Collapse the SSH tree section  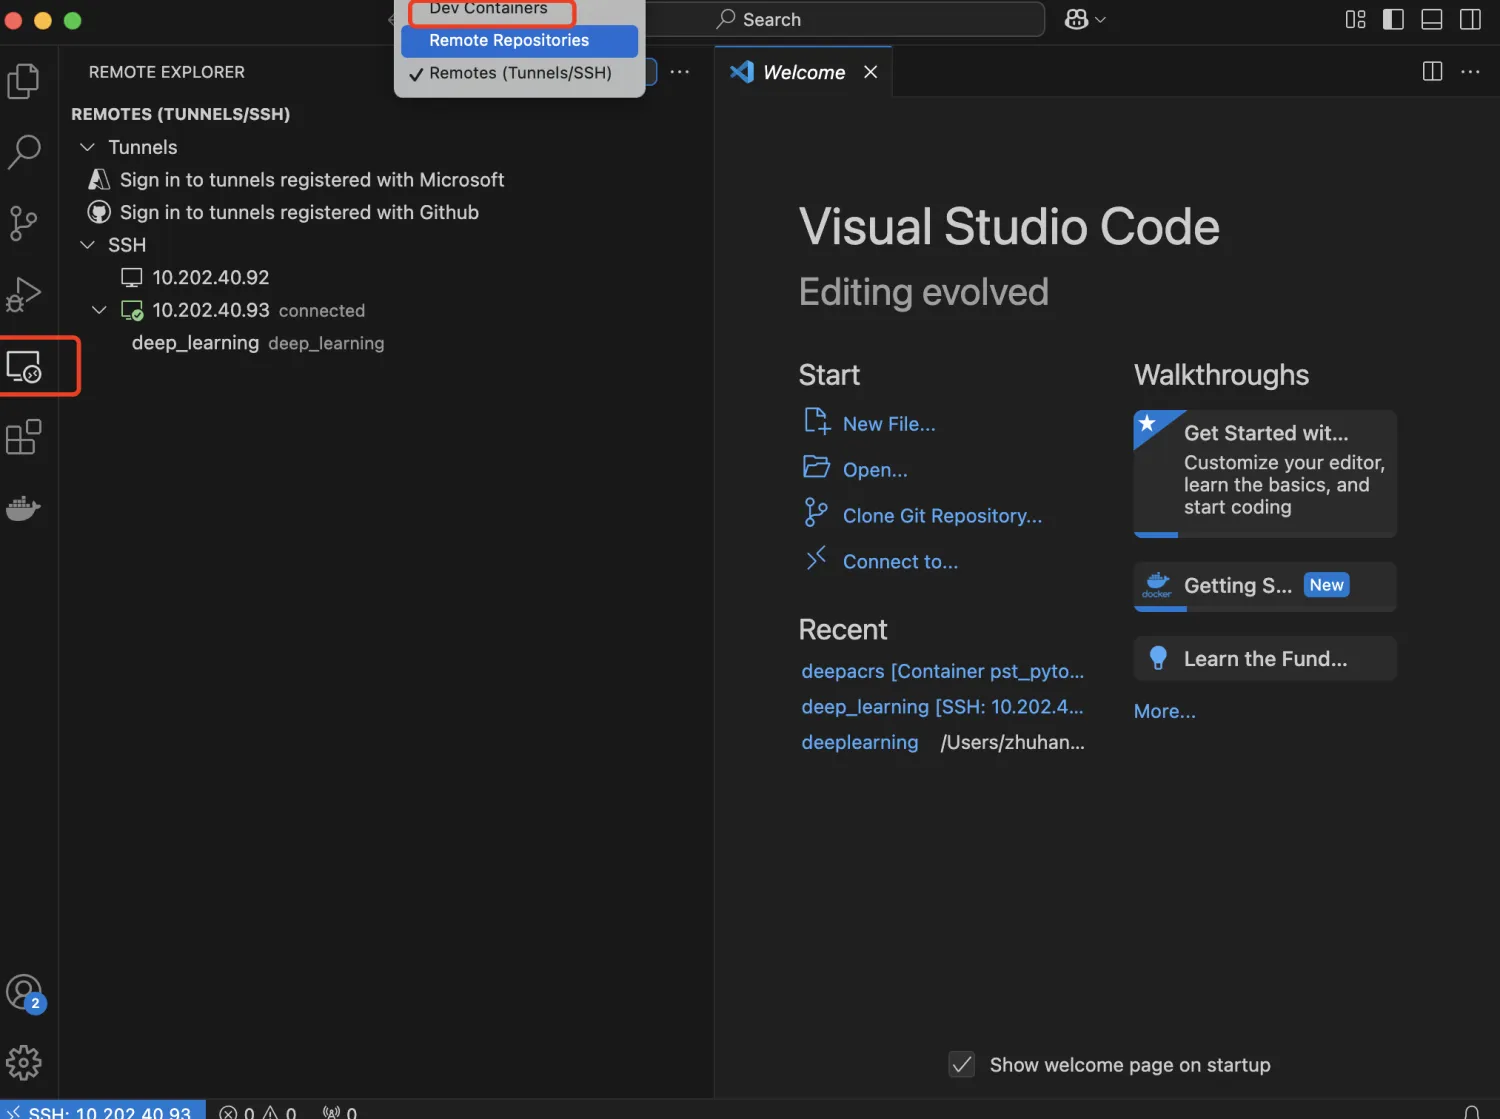point(87,245)
